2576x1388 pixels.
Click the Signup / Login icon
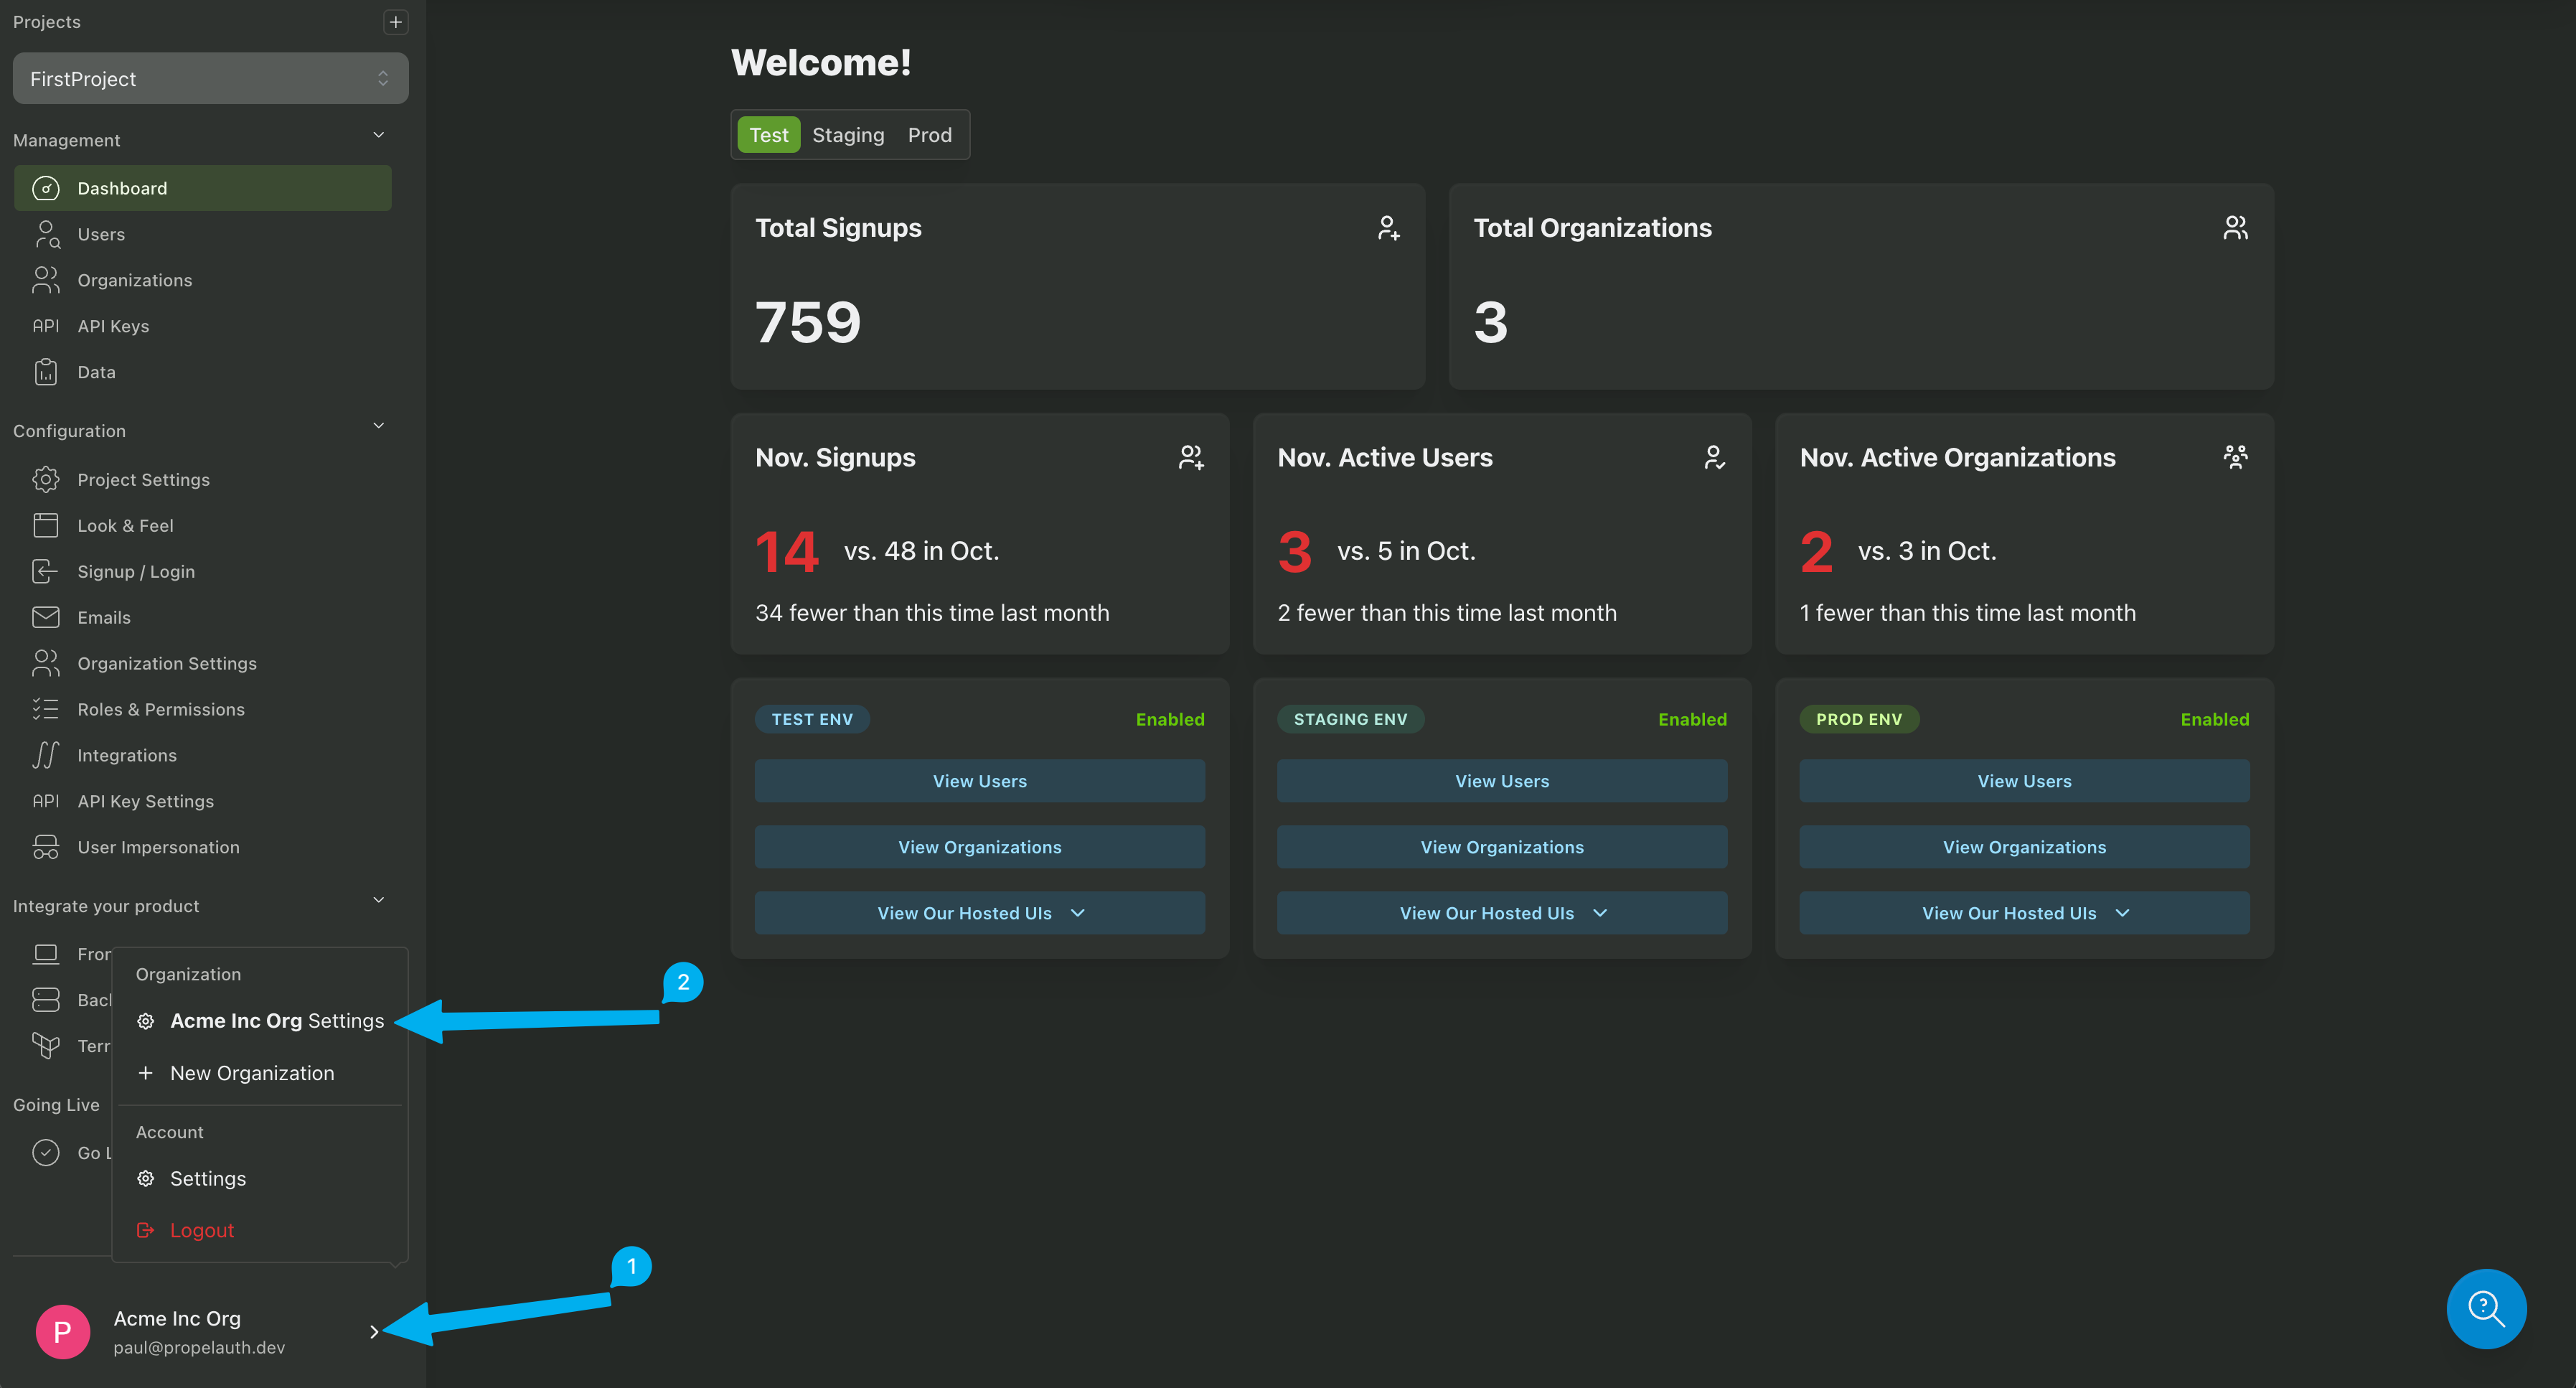pyautogui.click(x=46, y=571)
